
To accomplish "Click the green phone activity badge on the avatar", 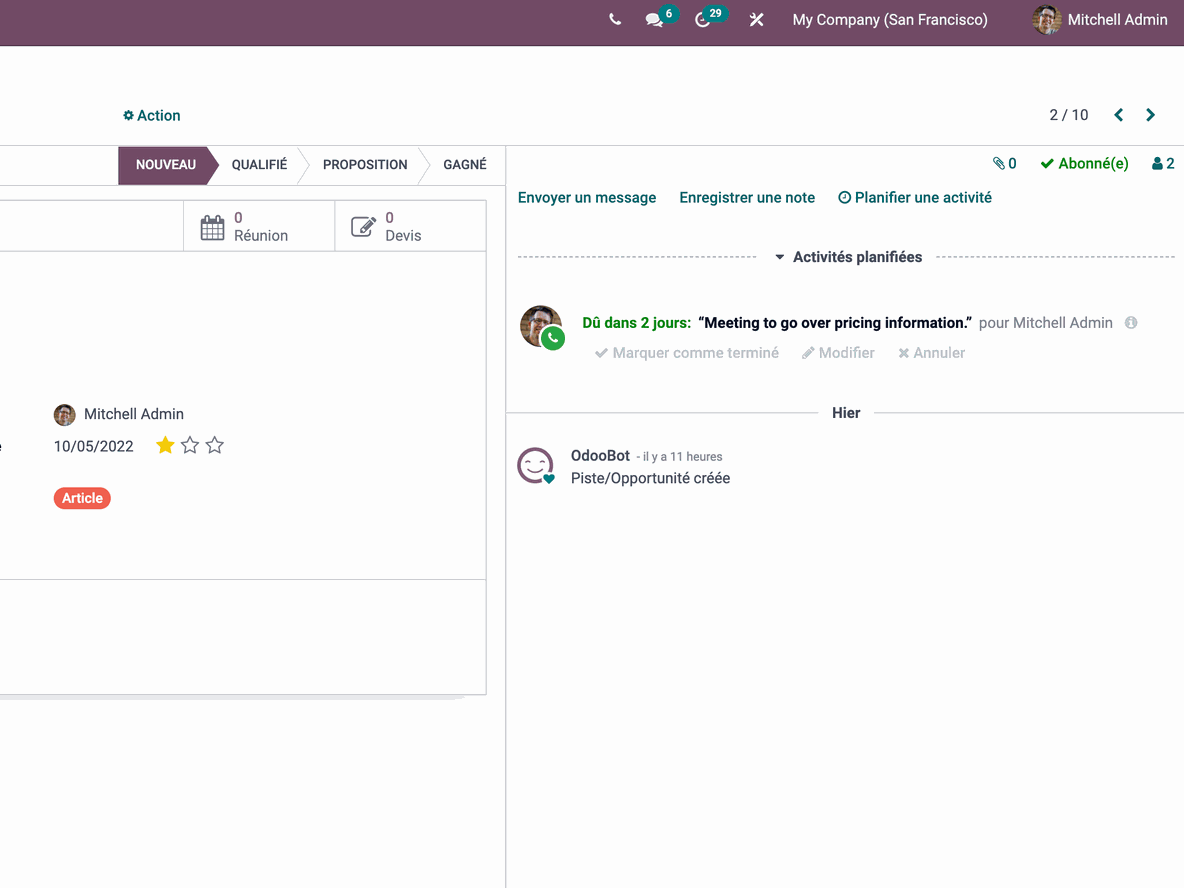I will pyautogui.click(x=554, y=340).
